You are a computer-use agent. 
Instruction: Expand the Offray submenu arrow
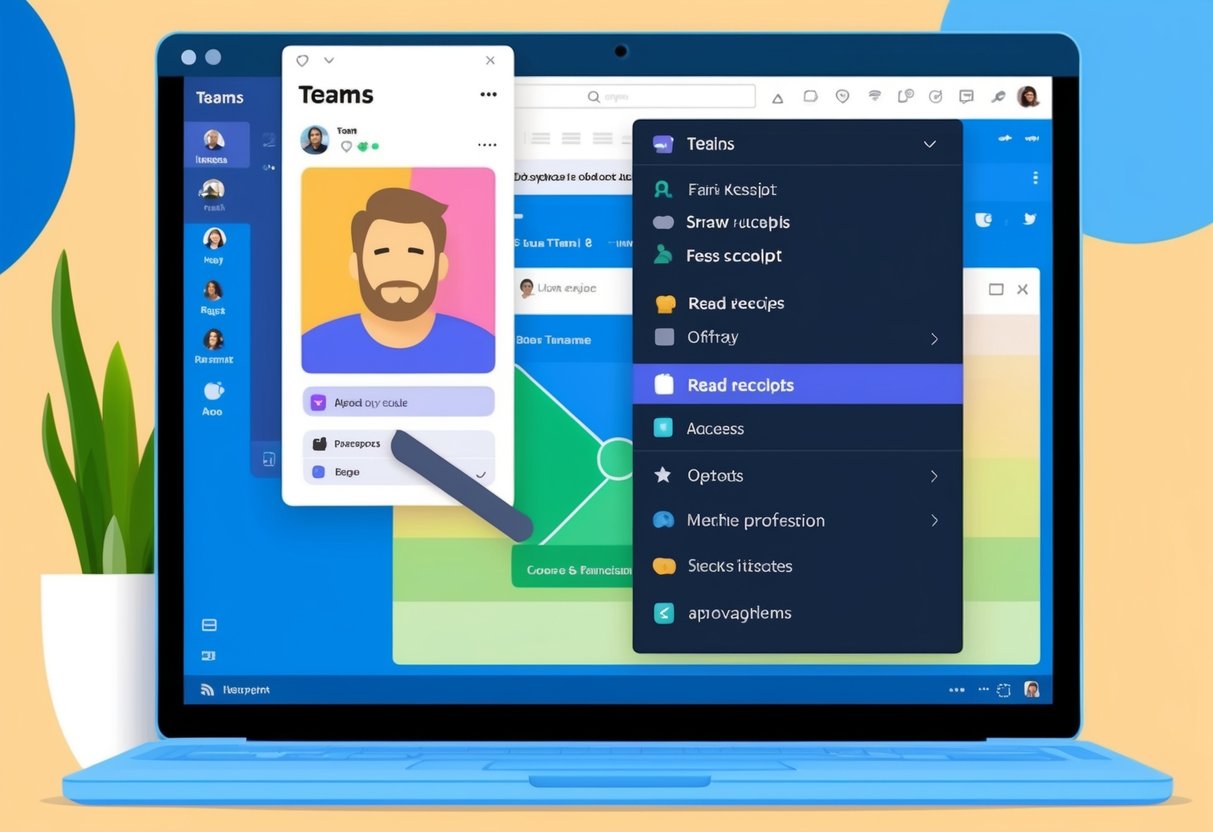933,337
